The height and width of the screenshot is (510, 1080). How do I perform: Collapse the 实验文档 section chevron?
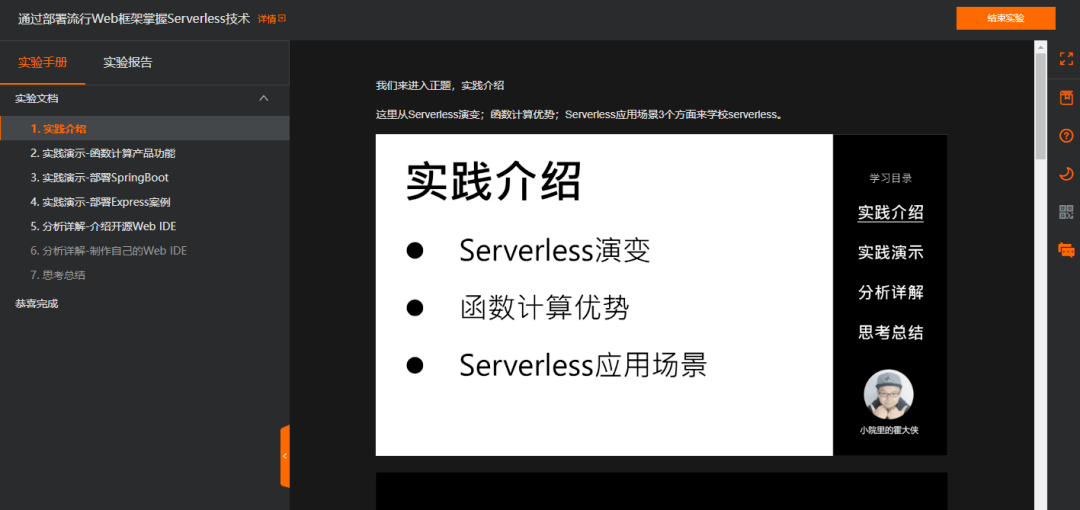point(263,99)
